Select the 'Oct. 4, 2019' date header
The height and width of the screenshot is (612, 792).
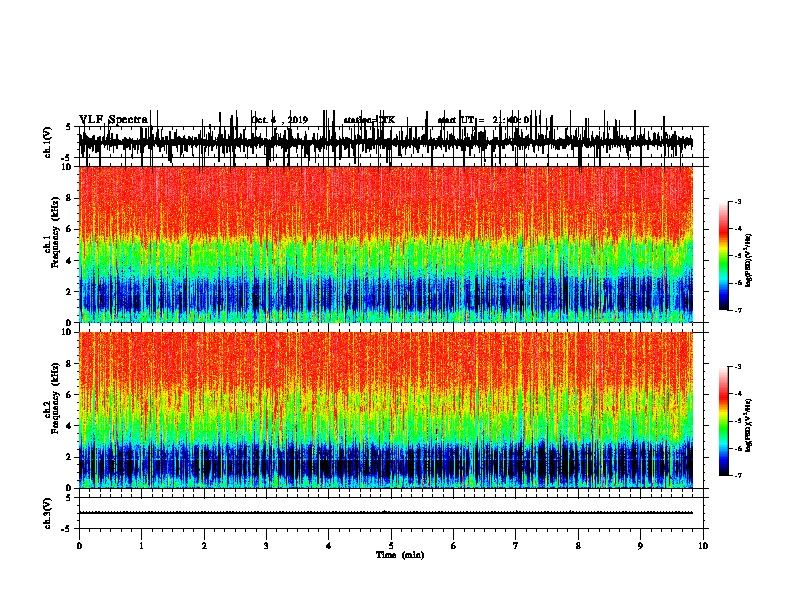(280, 120)
